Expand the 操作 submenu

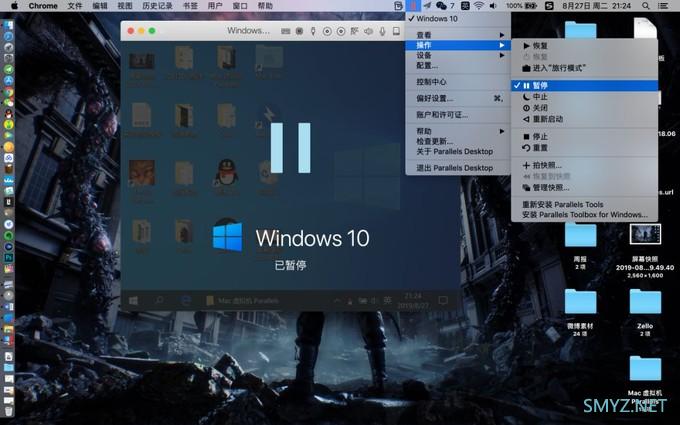click(x=458, y=45)
